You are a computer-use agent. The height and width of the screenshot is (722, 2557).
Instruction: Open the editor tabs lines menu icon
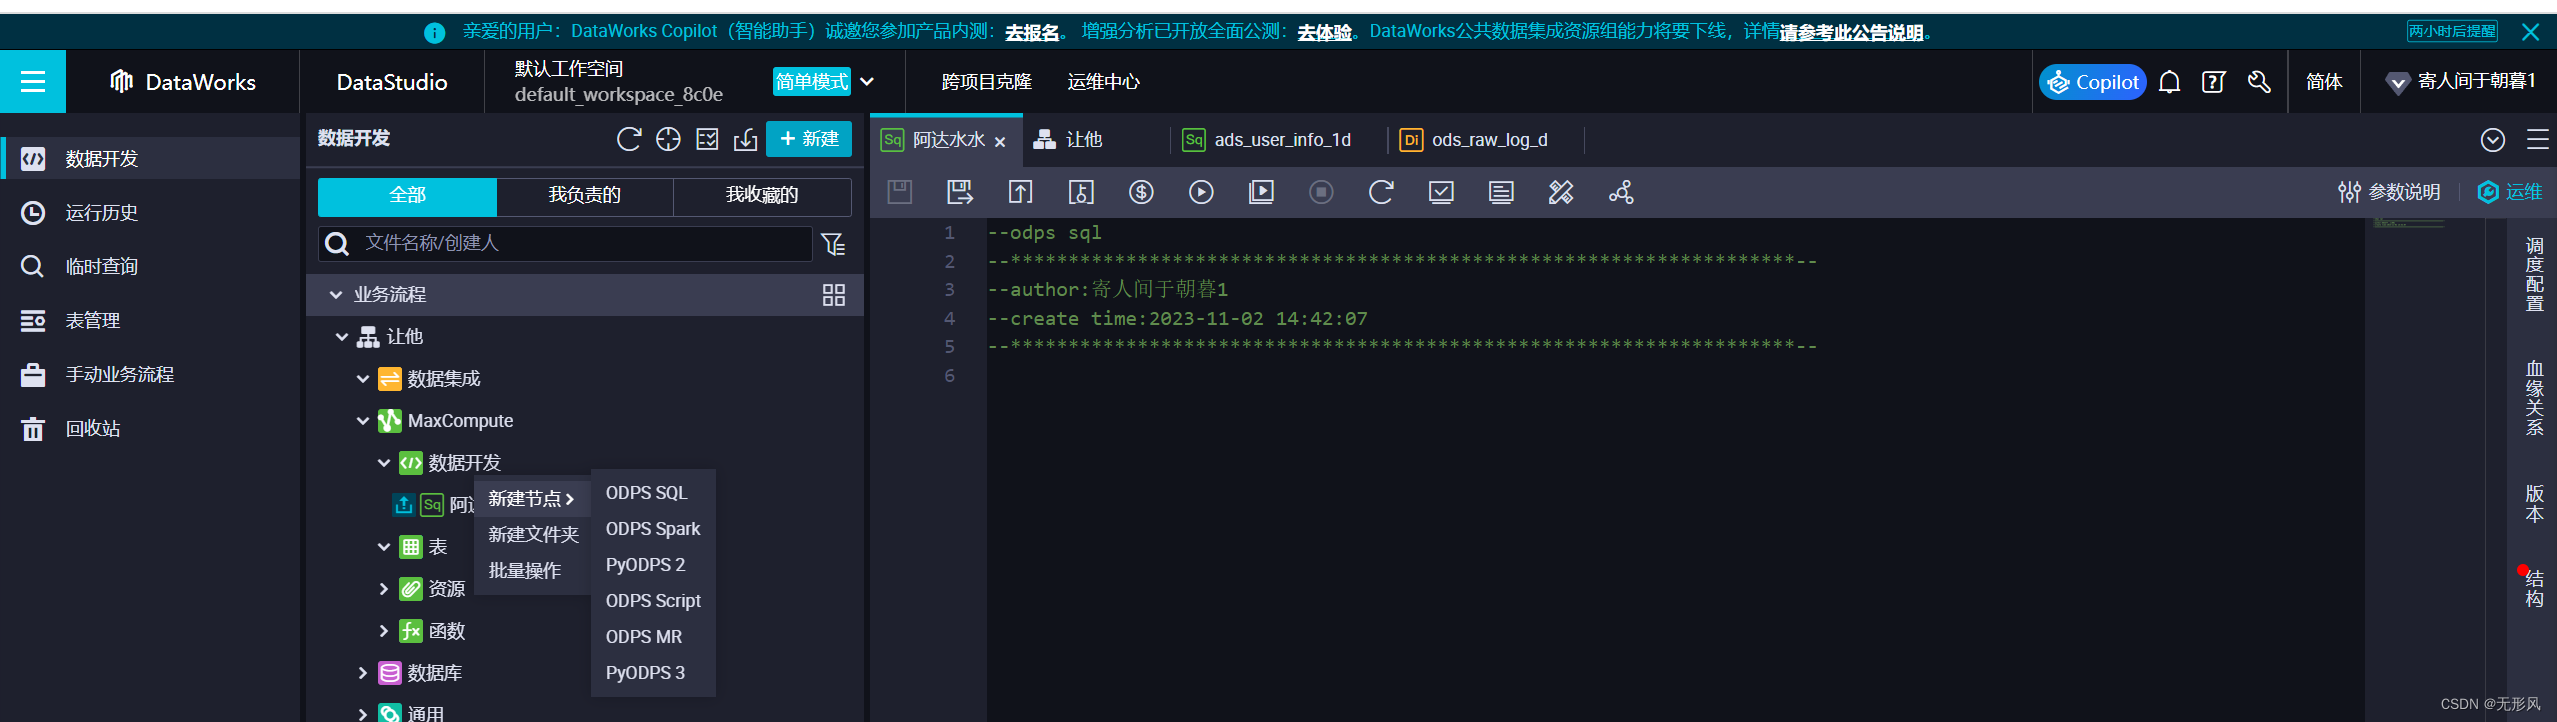(2538, 140)
